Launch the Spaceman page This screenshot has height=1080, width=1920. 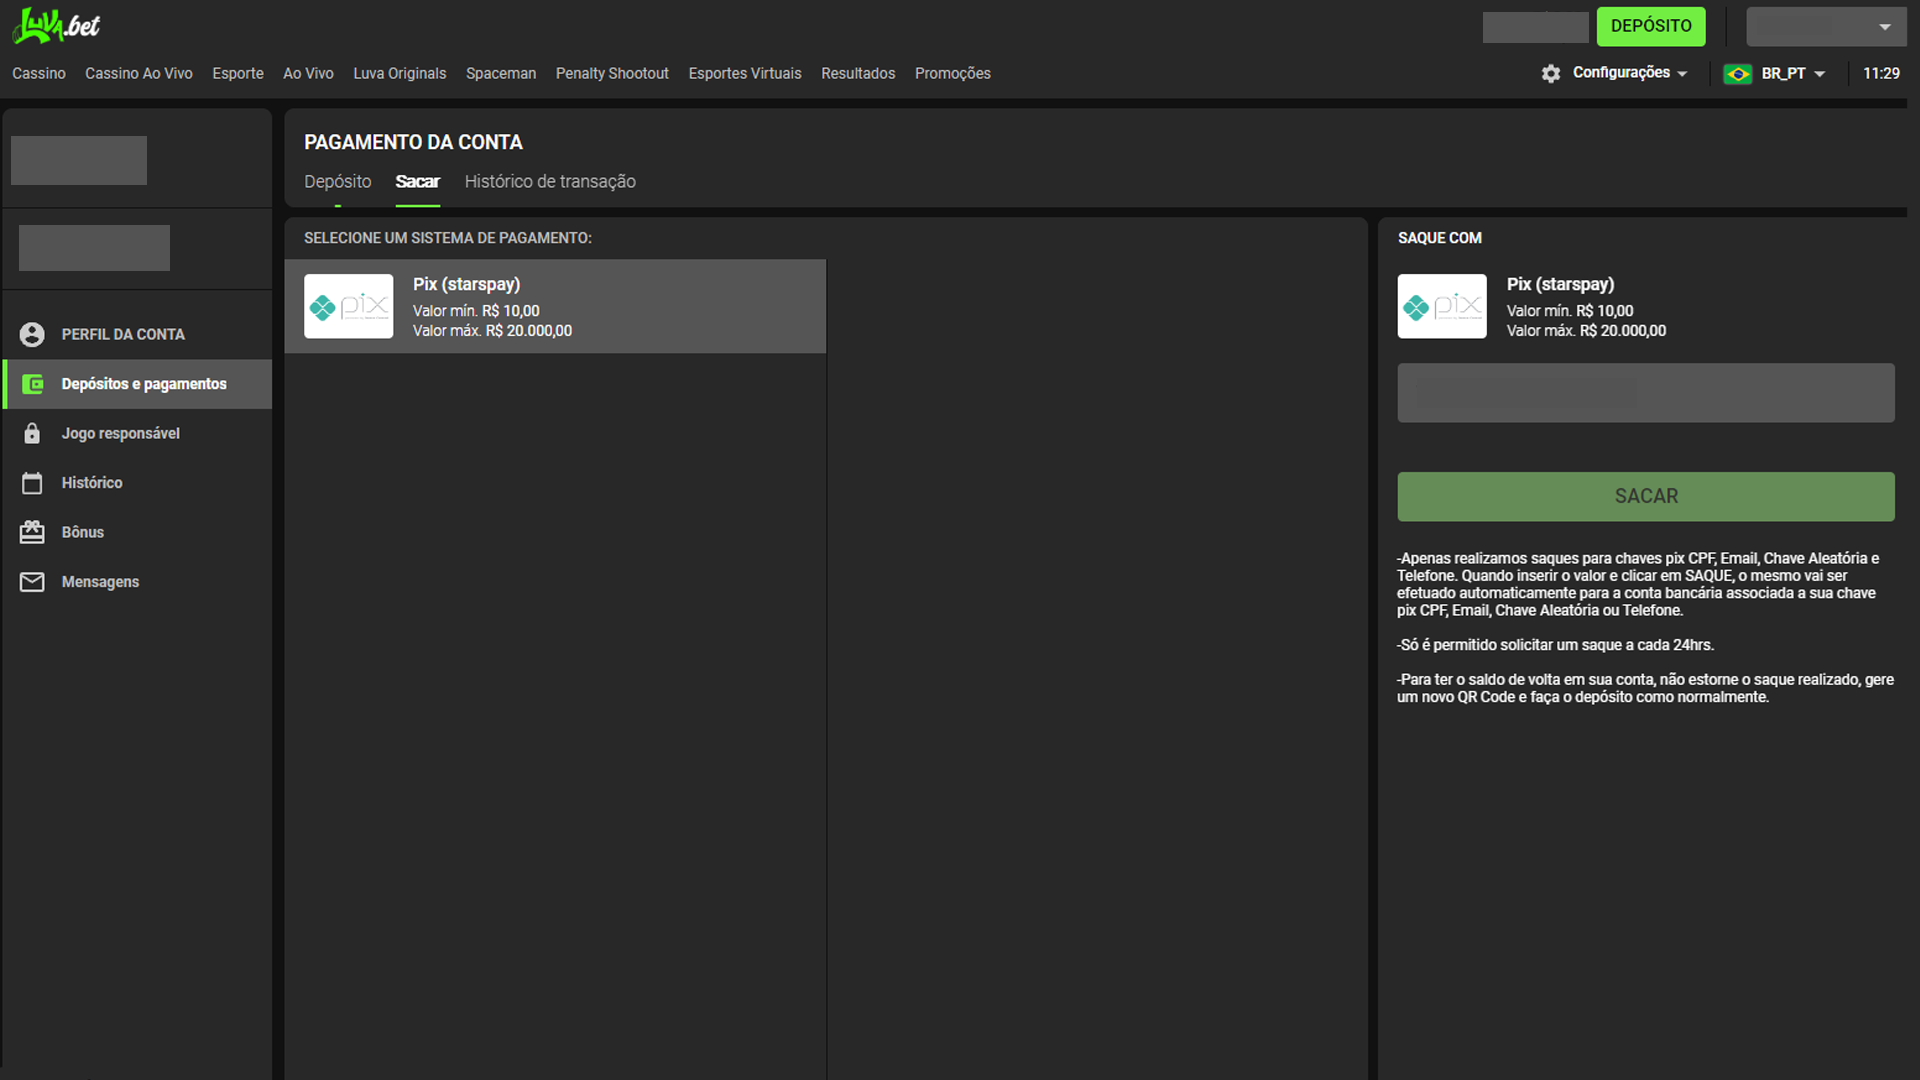point(501,74)
